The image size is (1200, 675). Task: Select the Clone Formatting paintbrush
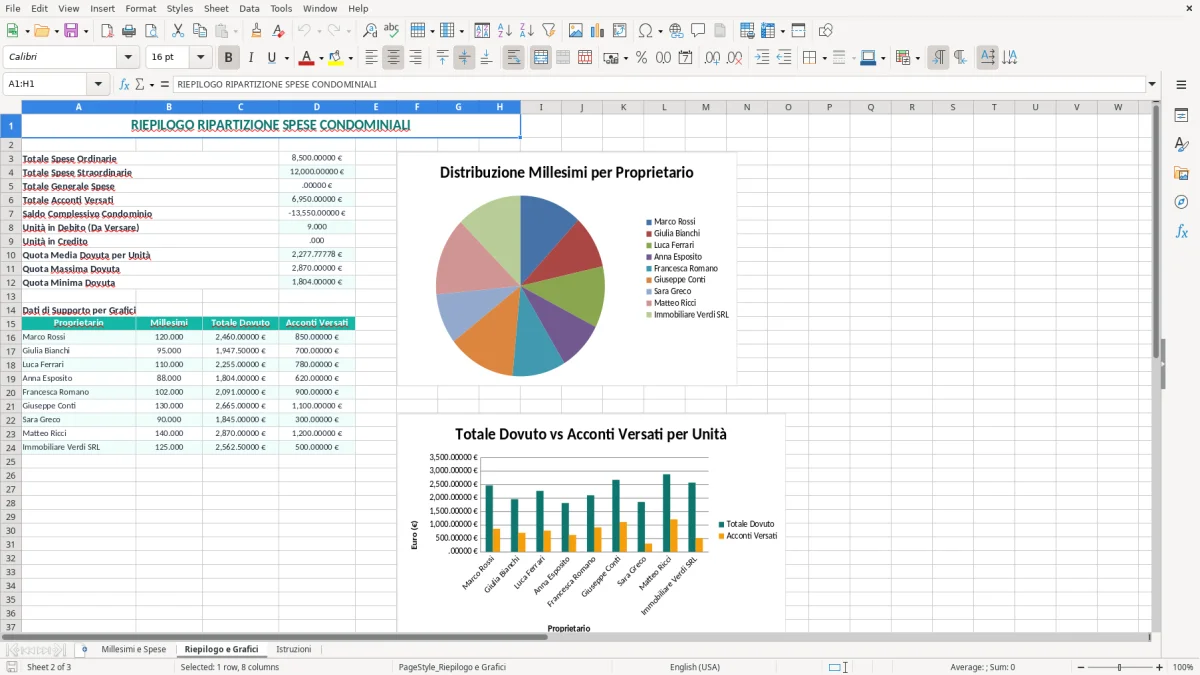click(256, 31)
